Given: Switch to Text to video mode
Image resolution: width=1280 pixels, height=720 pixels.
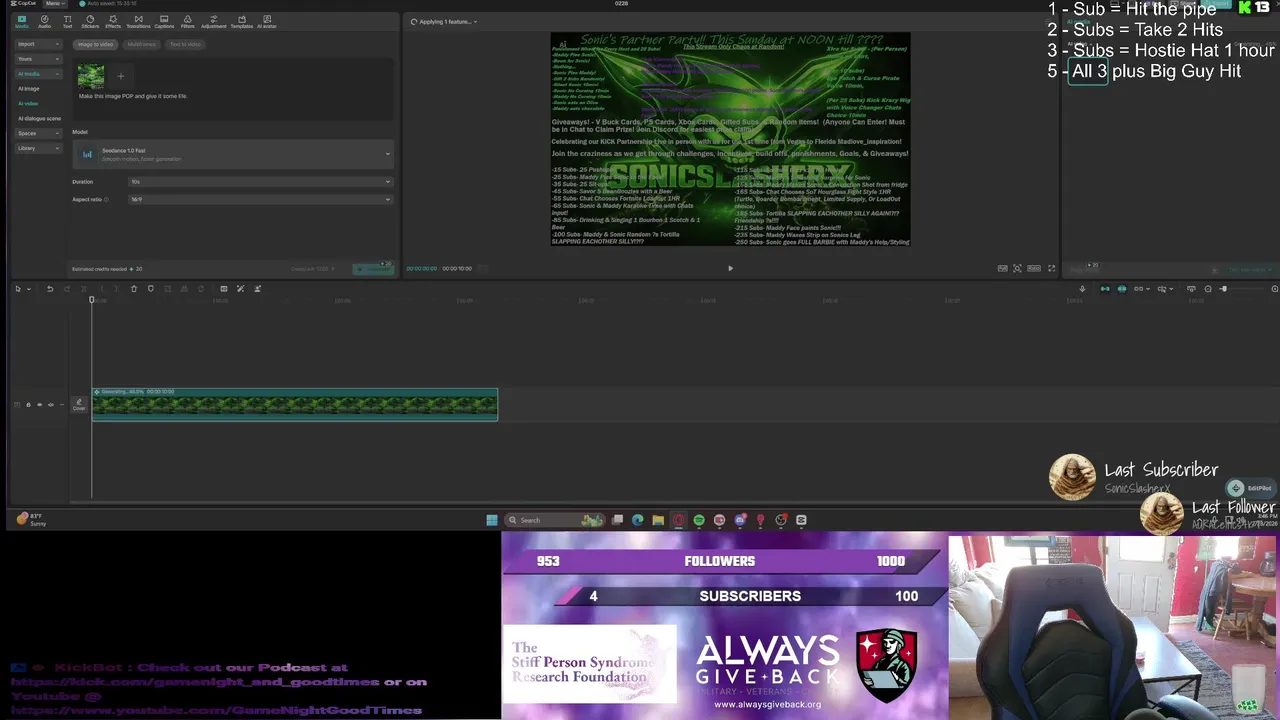Looking at the screenshot, I should 185,44.
